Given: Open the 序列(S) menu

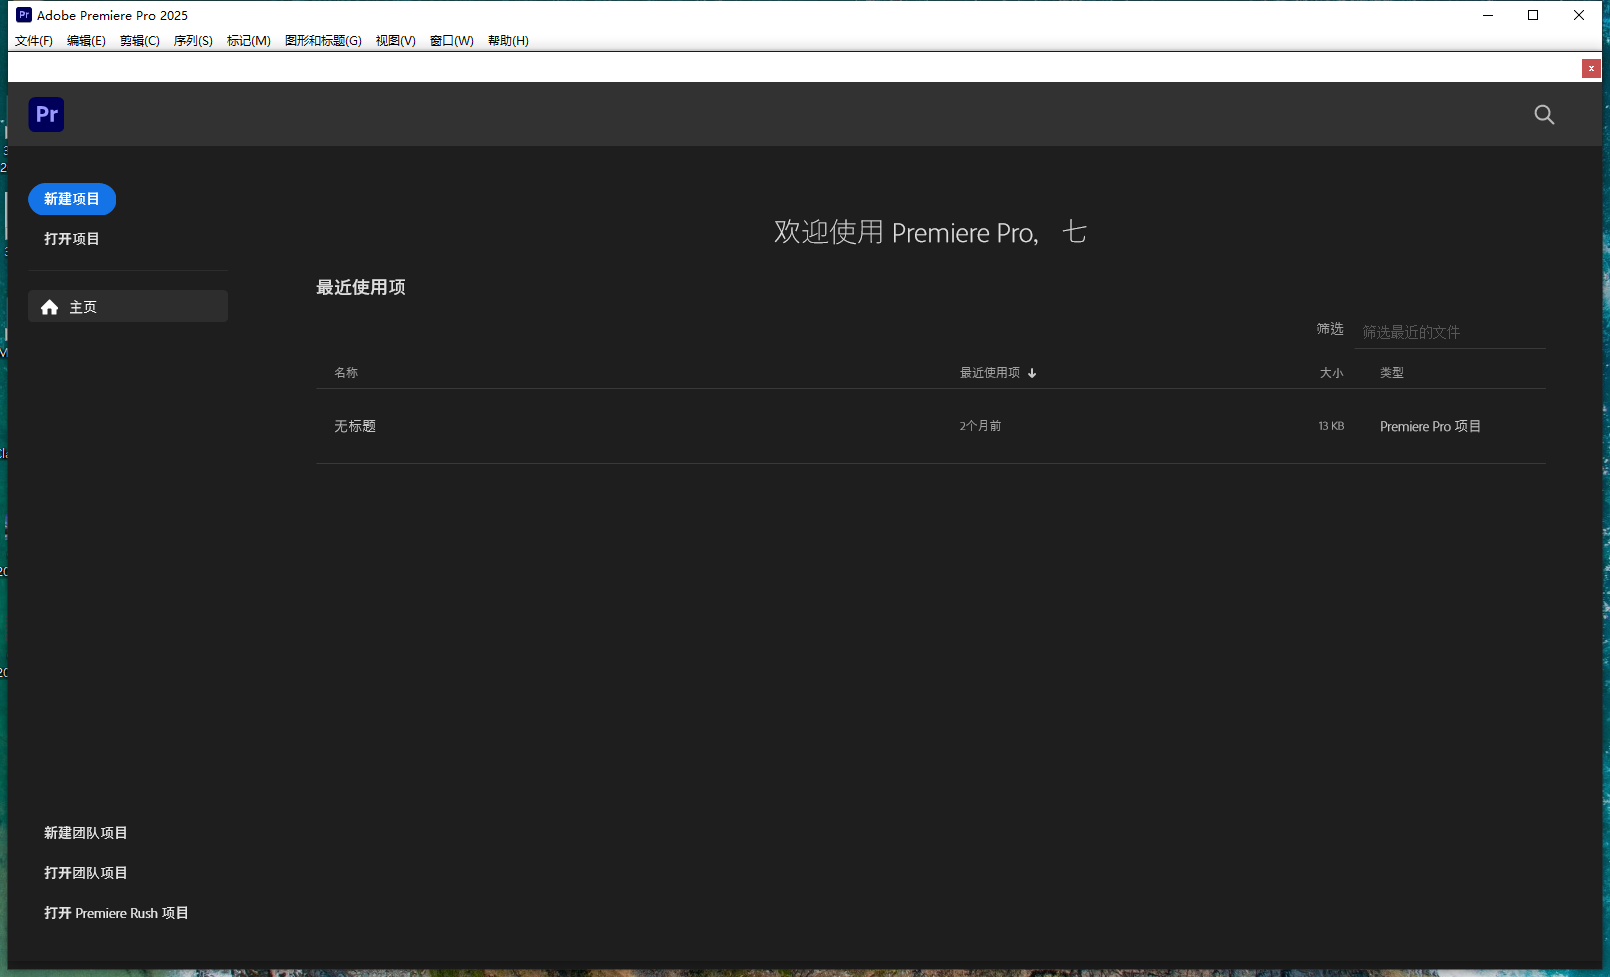Looking at the screenshot, I should pyautogui.click(x=192, y=40).
